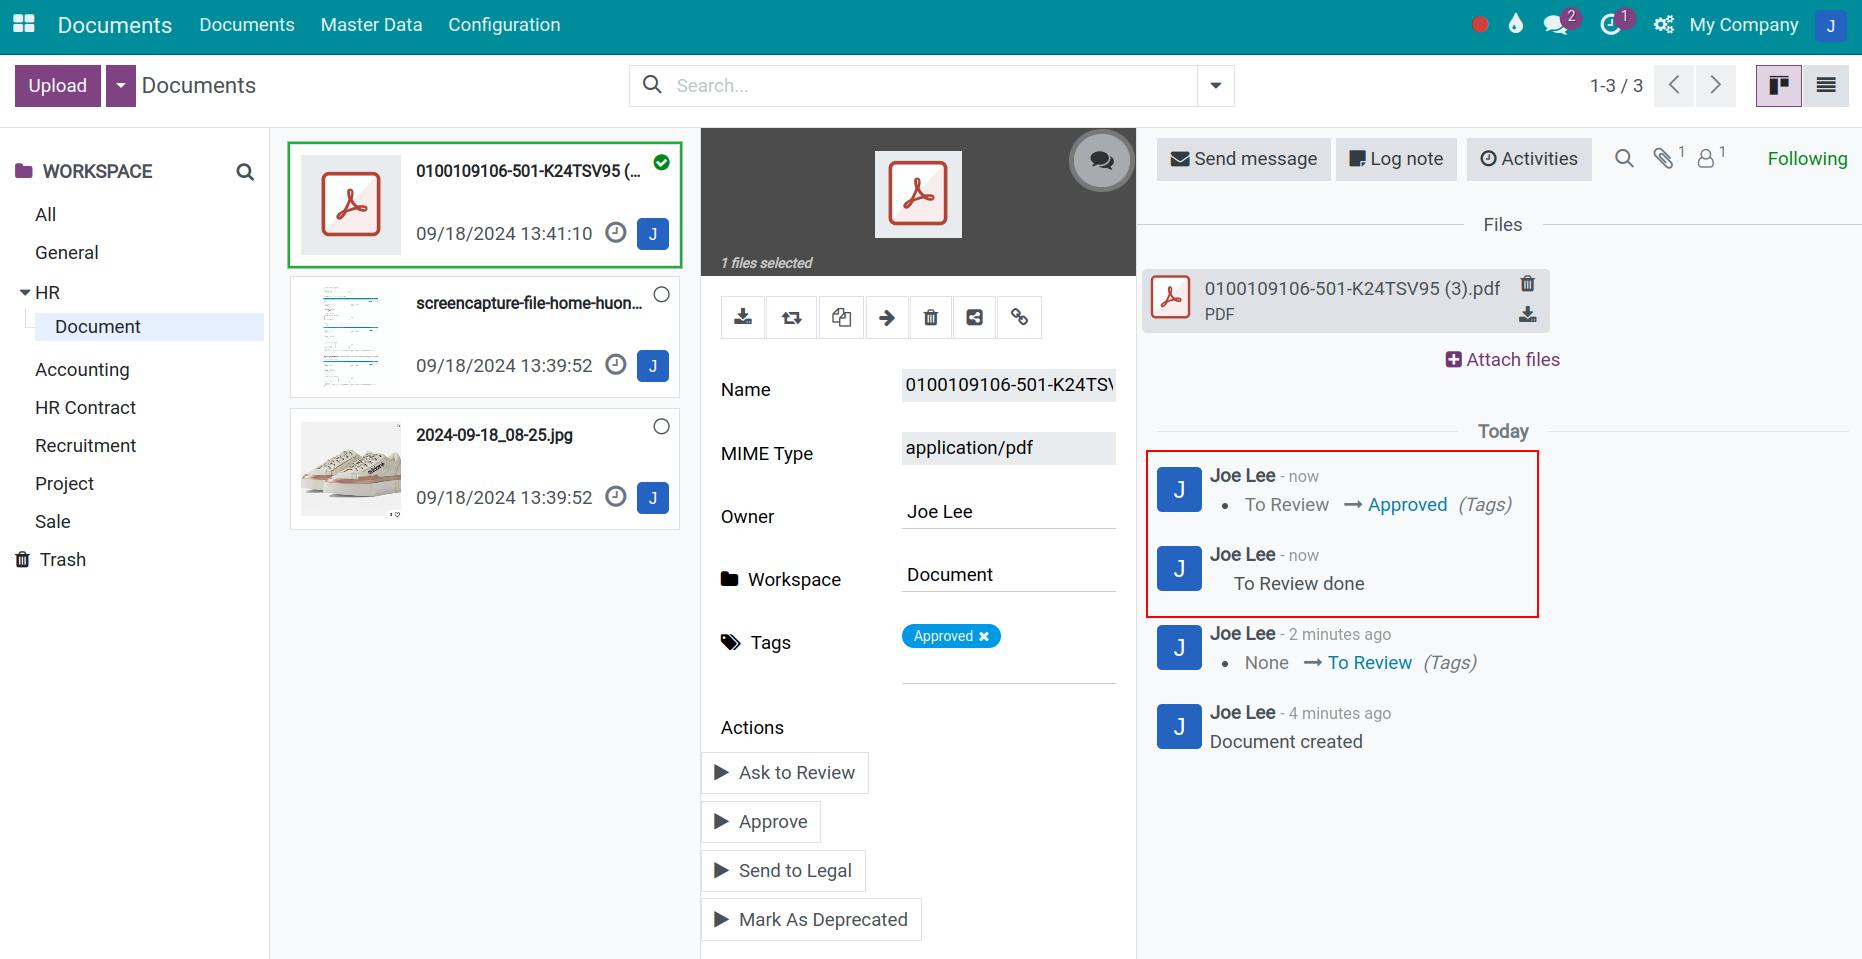Click the share document icon
1862x959 pixels.
[975, 318]
